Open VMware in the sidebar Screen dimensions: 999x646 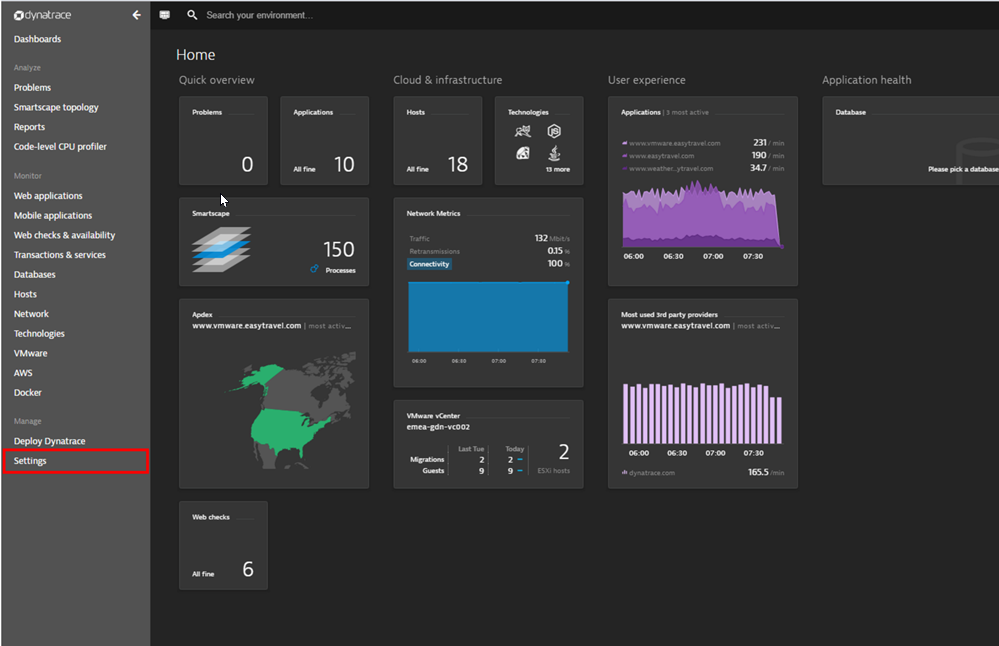click(x=31, y=354)
